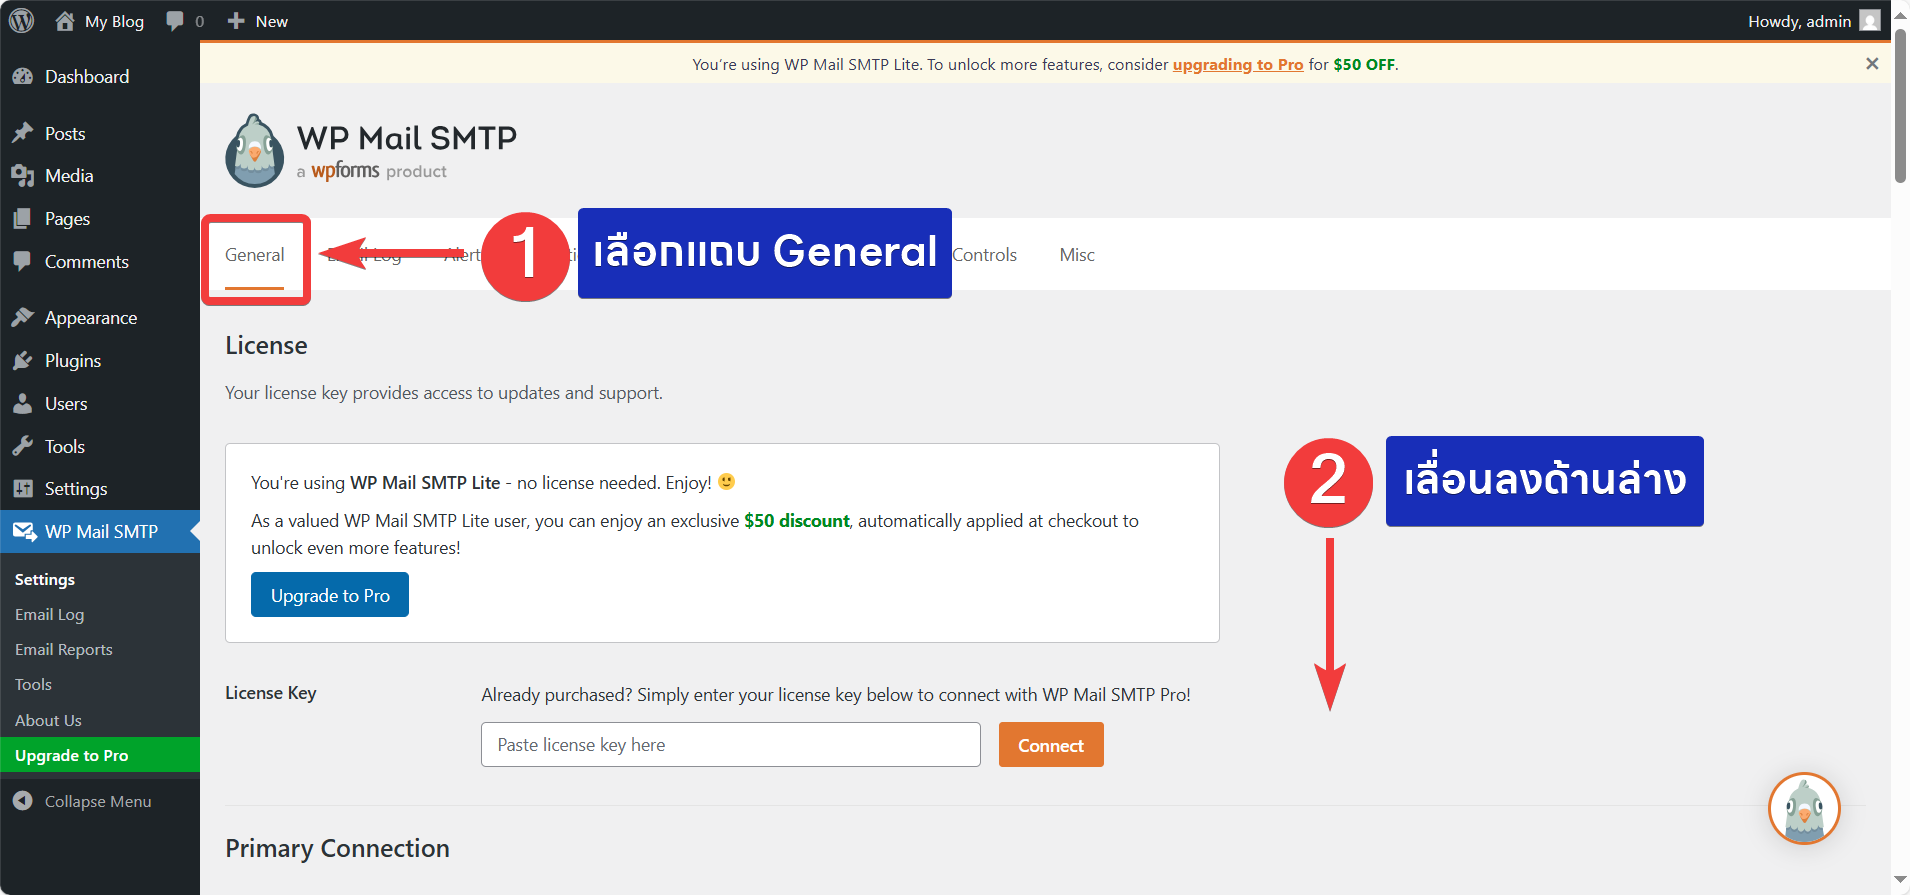1910x895 pixels.
Task: Open Howdy, admin account menu
Action: [x=1812, y=21]
